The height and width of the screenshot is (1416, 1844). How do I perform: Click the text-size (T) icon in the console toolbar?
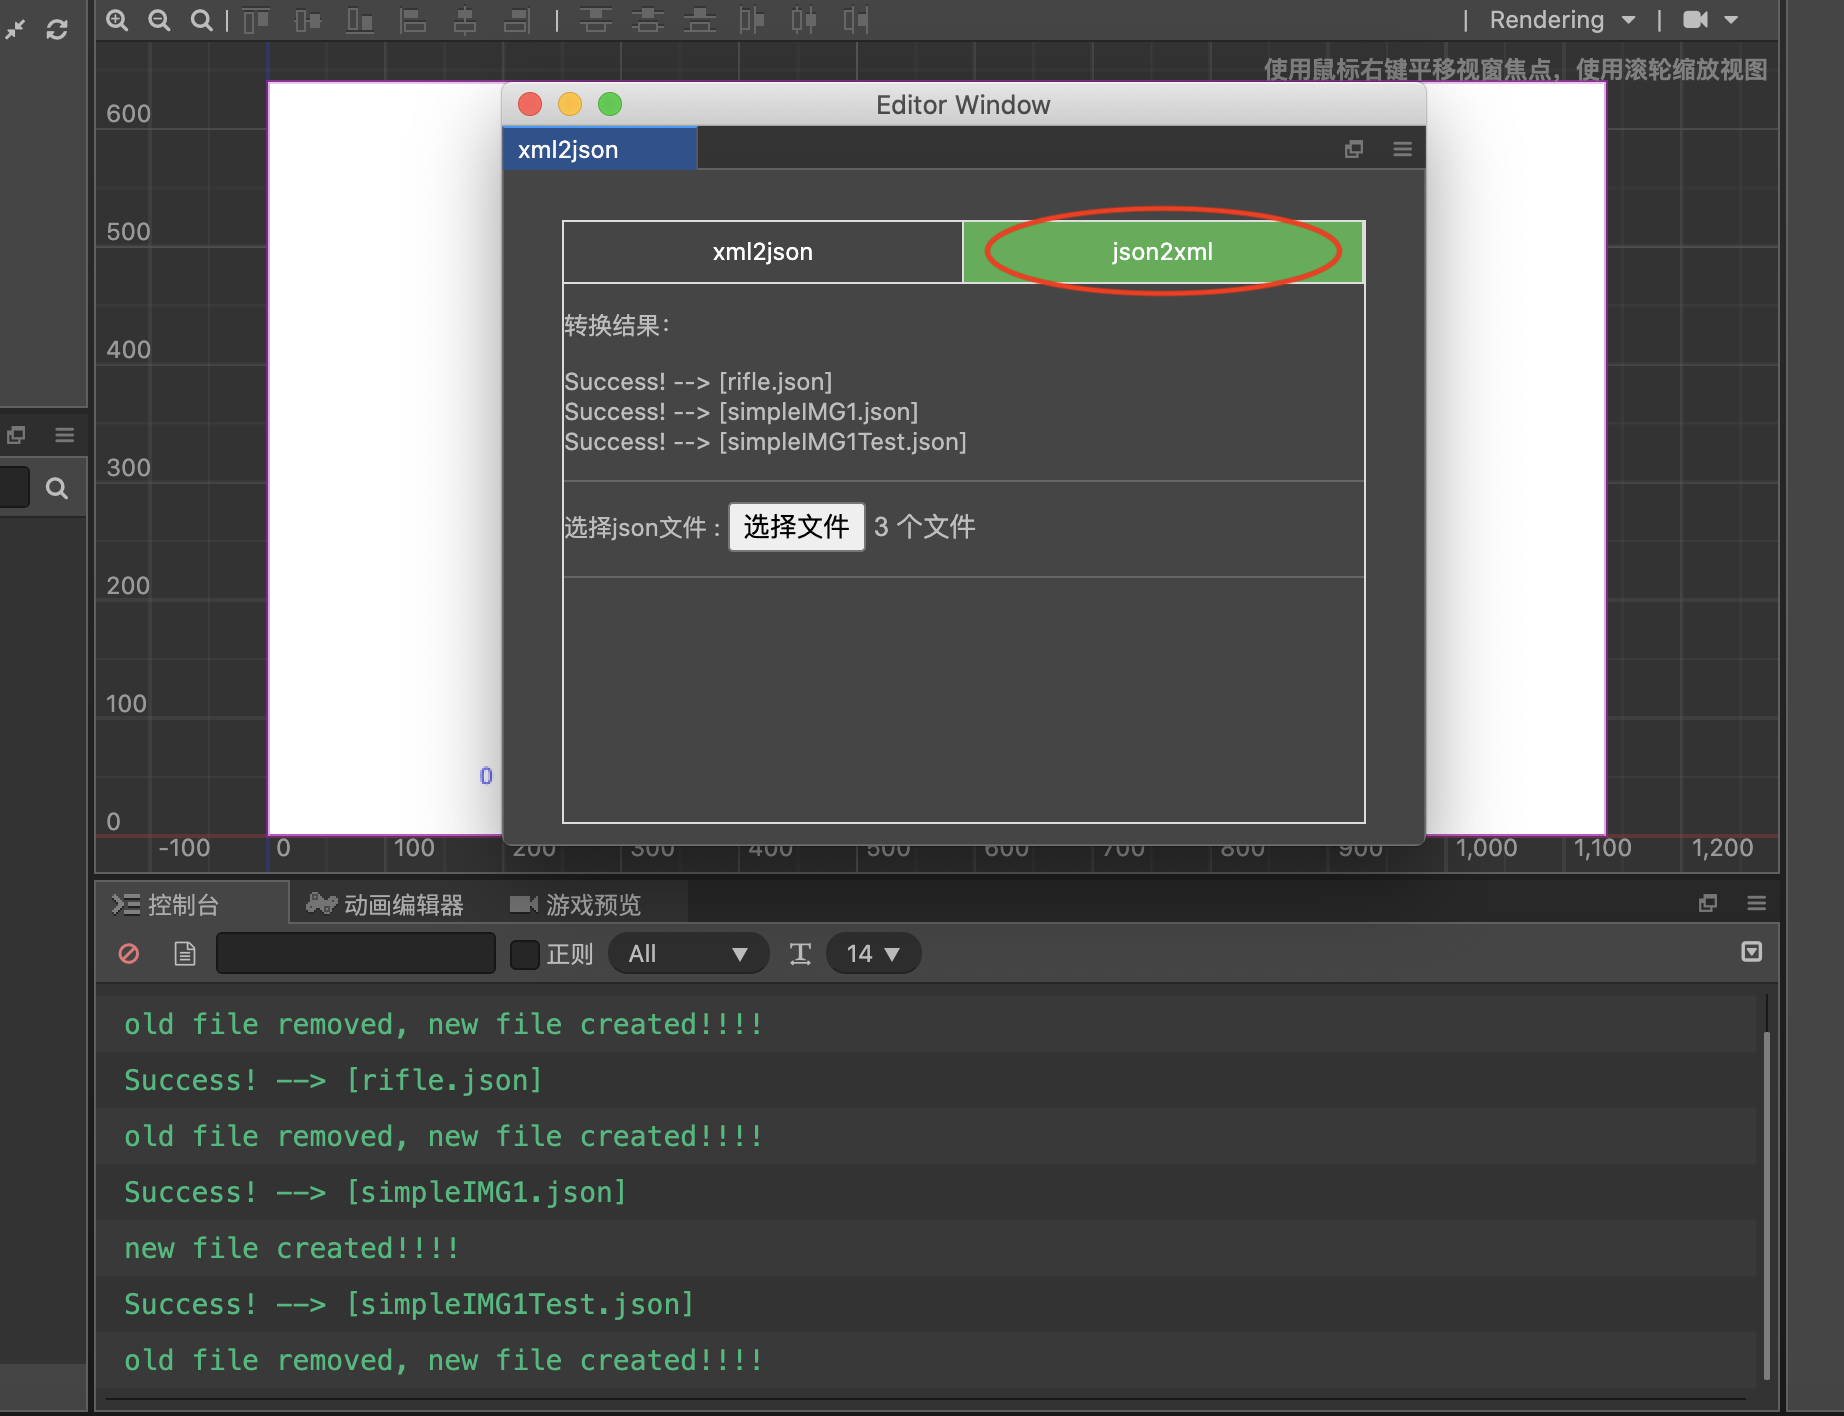tap(800, 953)
